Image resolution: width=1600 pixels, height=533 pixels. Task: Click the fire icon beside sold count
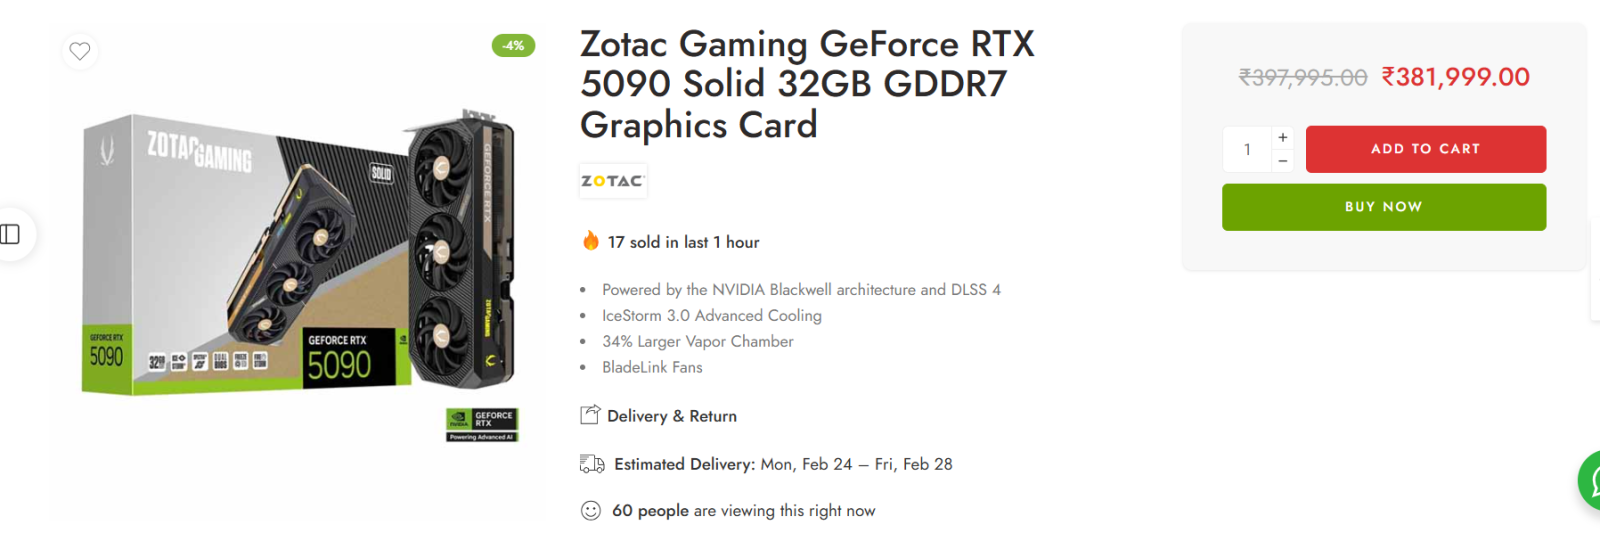point(591,241)
